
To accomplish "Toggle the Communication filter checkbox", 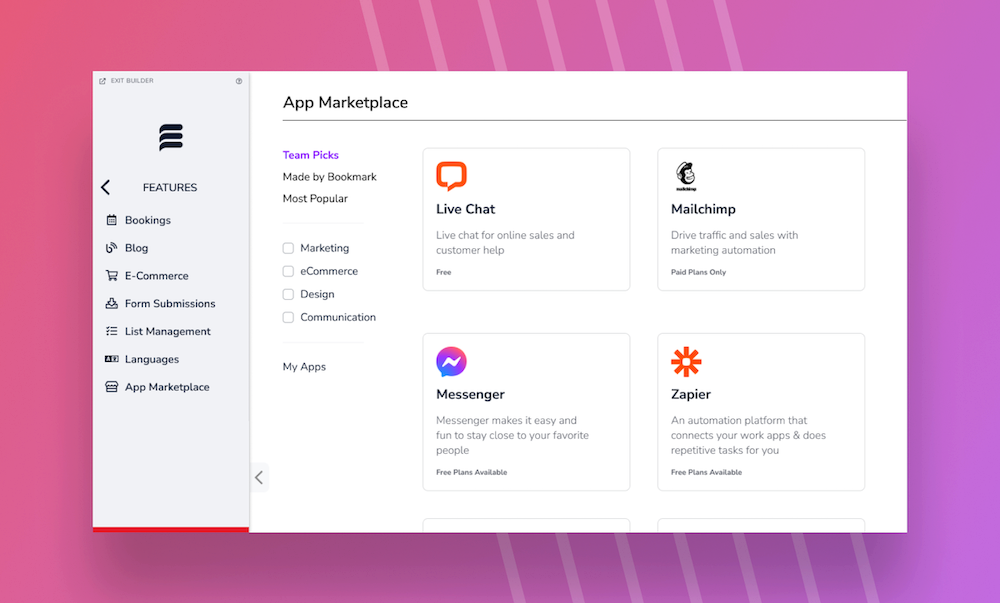I will click(288, 317).
